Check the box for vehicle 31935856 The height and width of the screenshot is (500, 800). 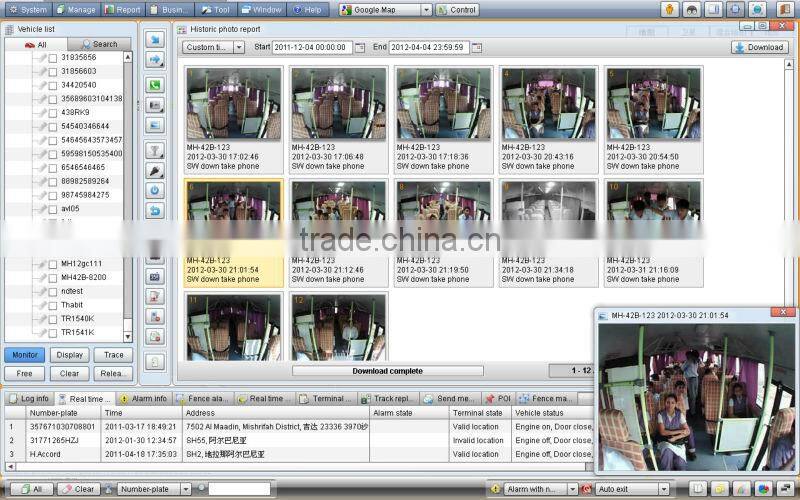53,58
